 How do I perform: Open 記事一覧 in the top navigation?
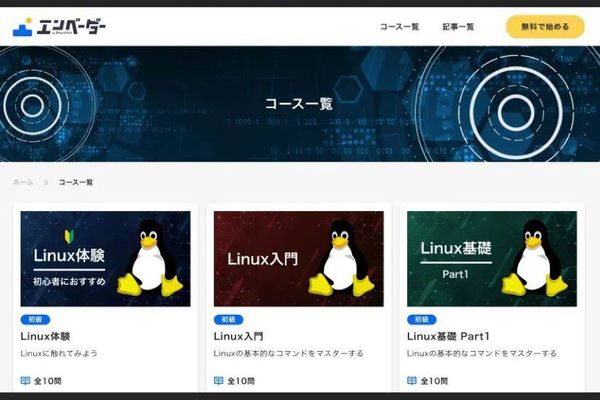point(458,27)
